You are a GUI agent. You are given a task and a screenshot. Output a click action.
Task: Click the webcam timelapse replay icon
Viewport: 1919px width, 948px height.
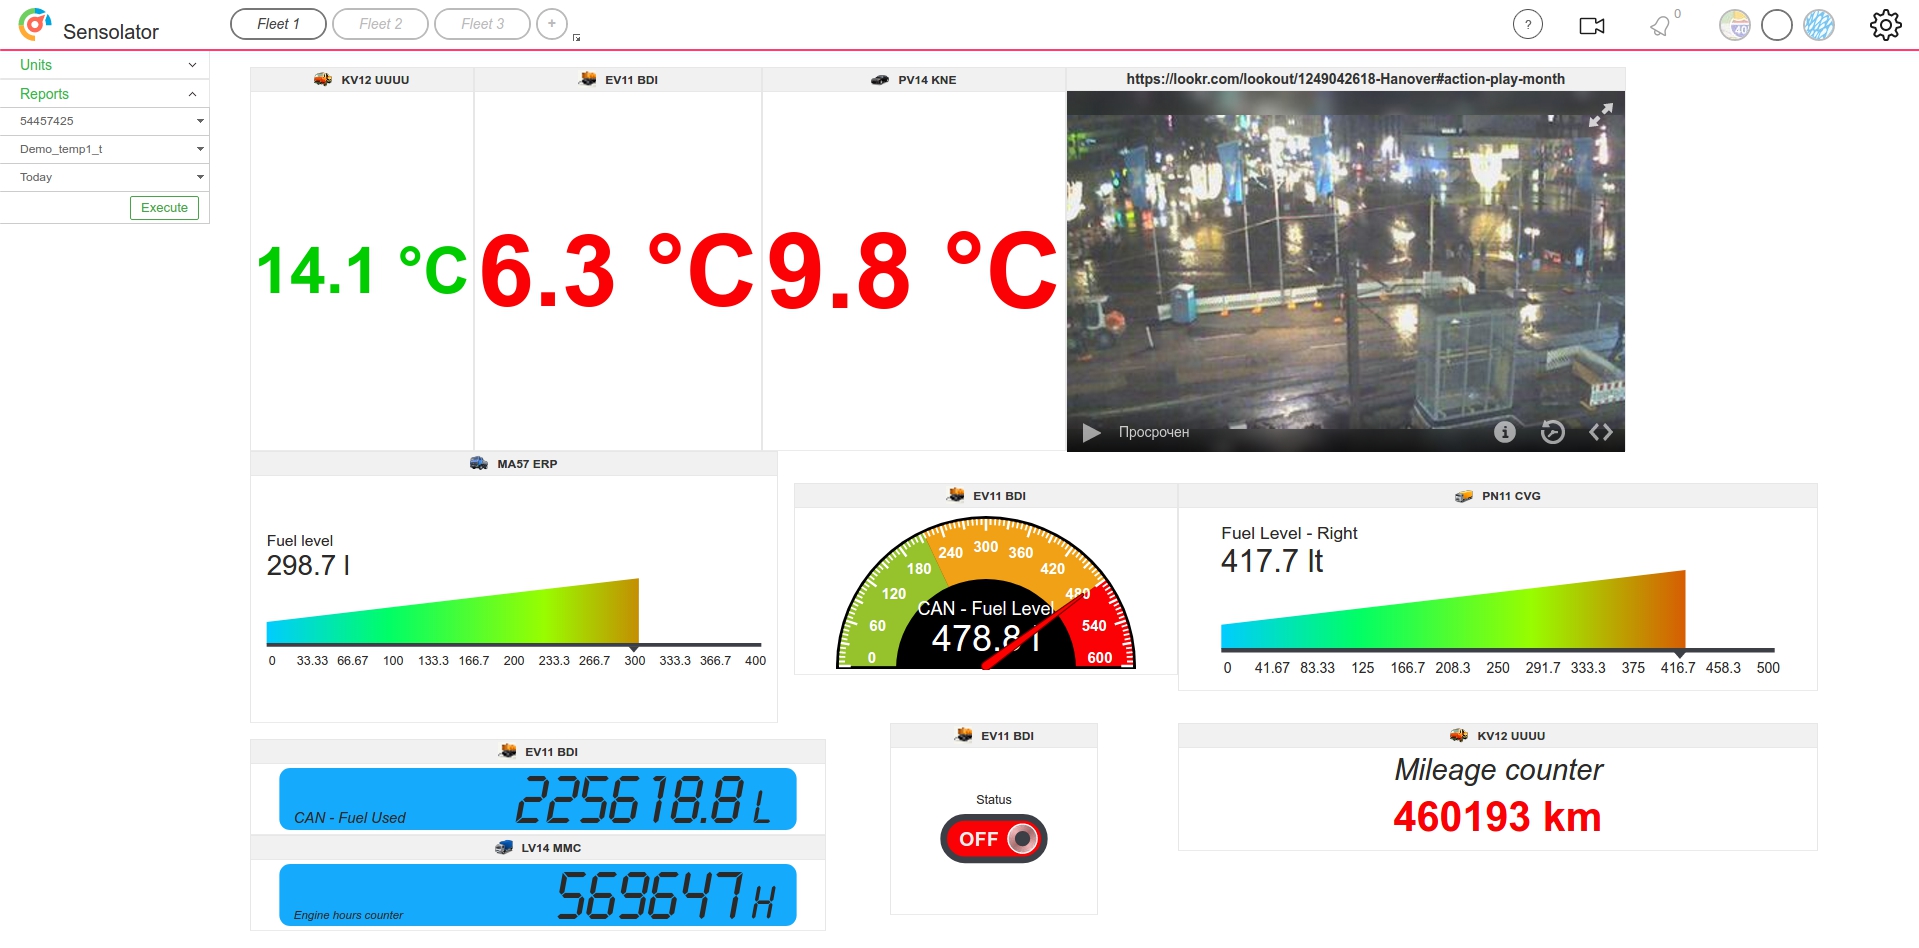click(1552, 432)
